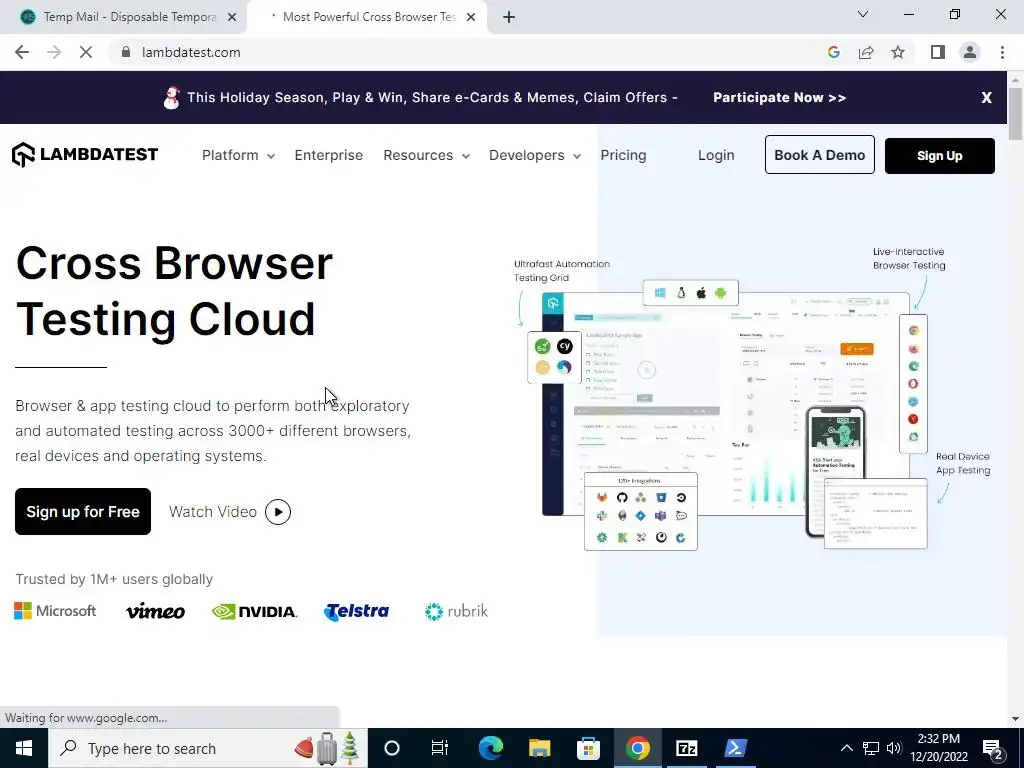View site info padlock icon
Image resolution: width=1024 pixels, height=768 pixels.
[x=126, y=52]
